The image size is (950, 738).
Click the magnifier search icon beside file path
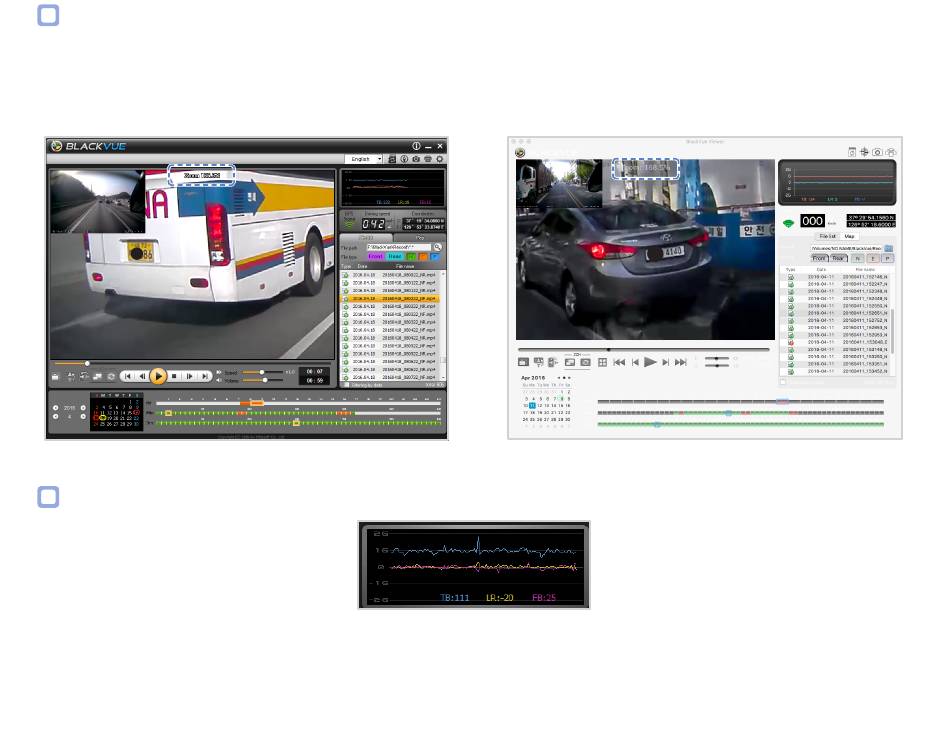(x=437, y=247)
